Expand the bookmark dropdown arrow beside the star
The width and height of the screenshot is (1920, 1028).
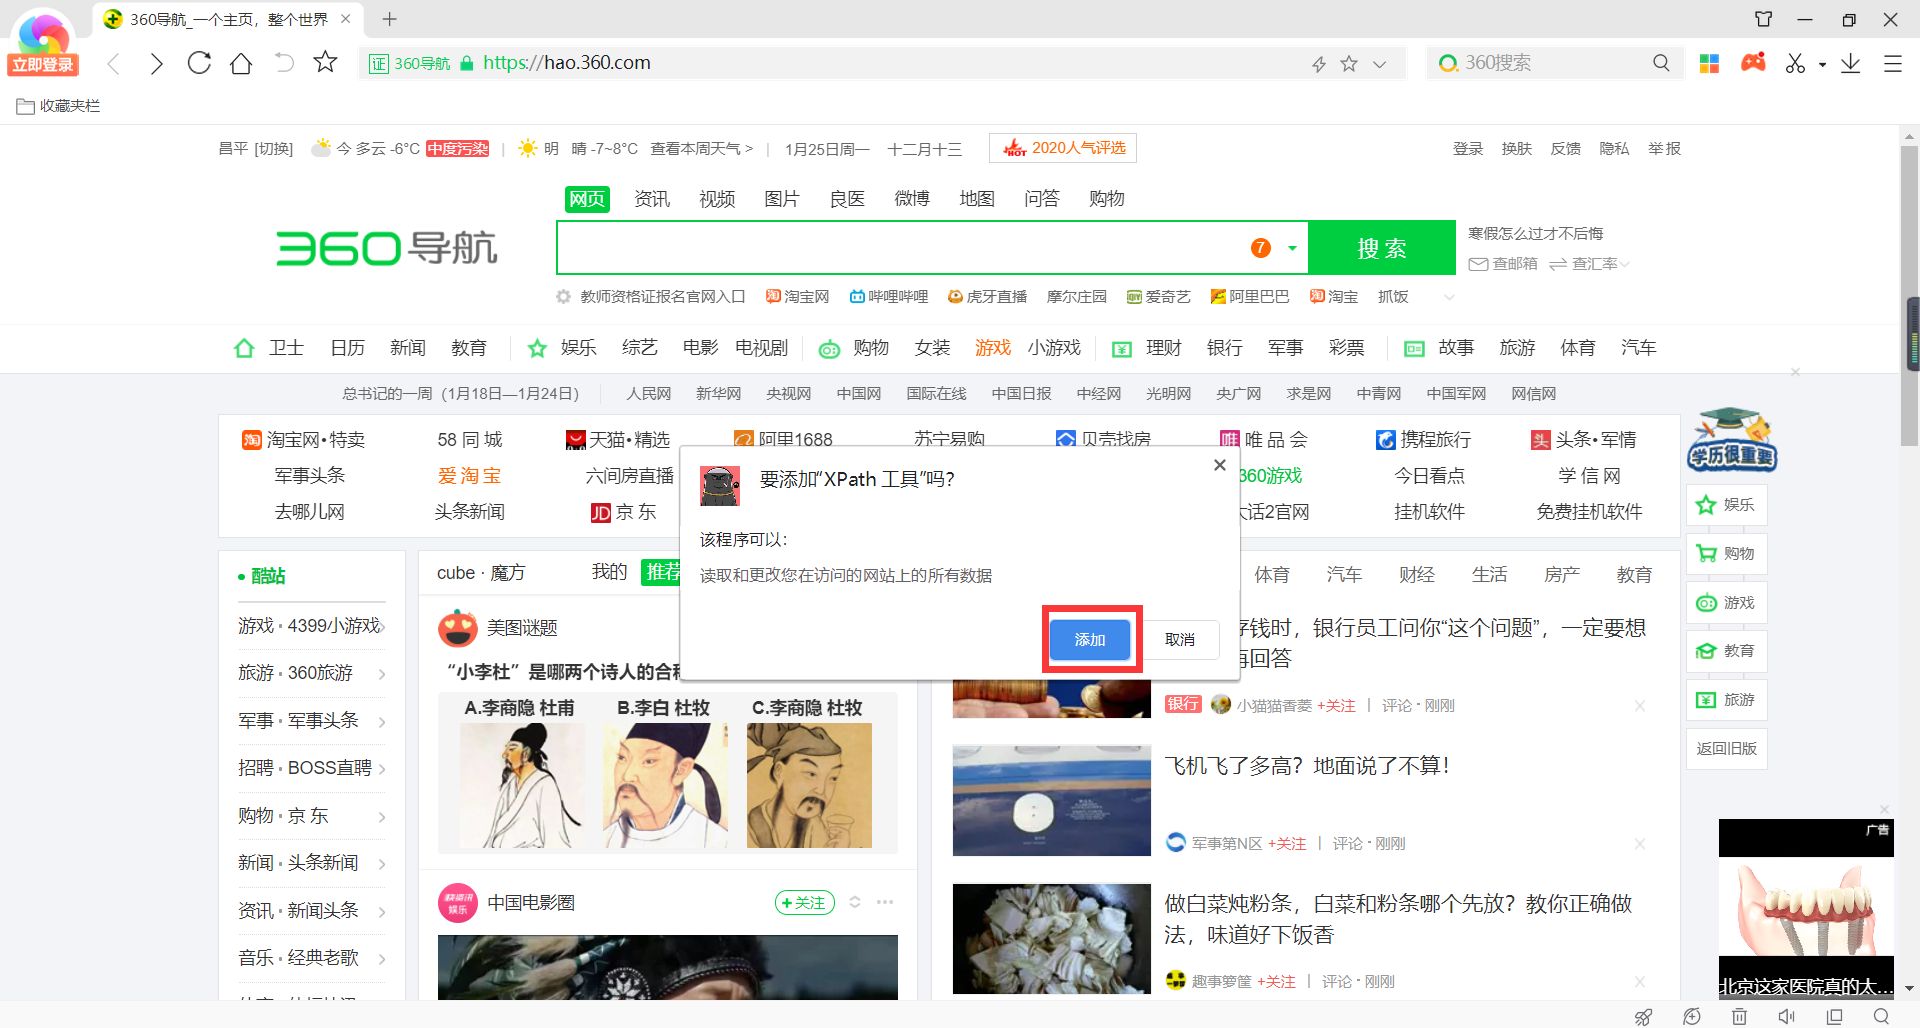coord(1381,63)
